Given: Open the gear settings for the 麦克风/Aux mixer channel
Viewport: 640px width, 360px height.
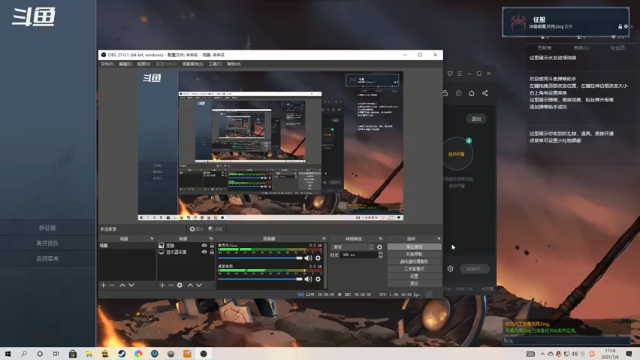Looking at the screenshot, I should click(318, 258).
